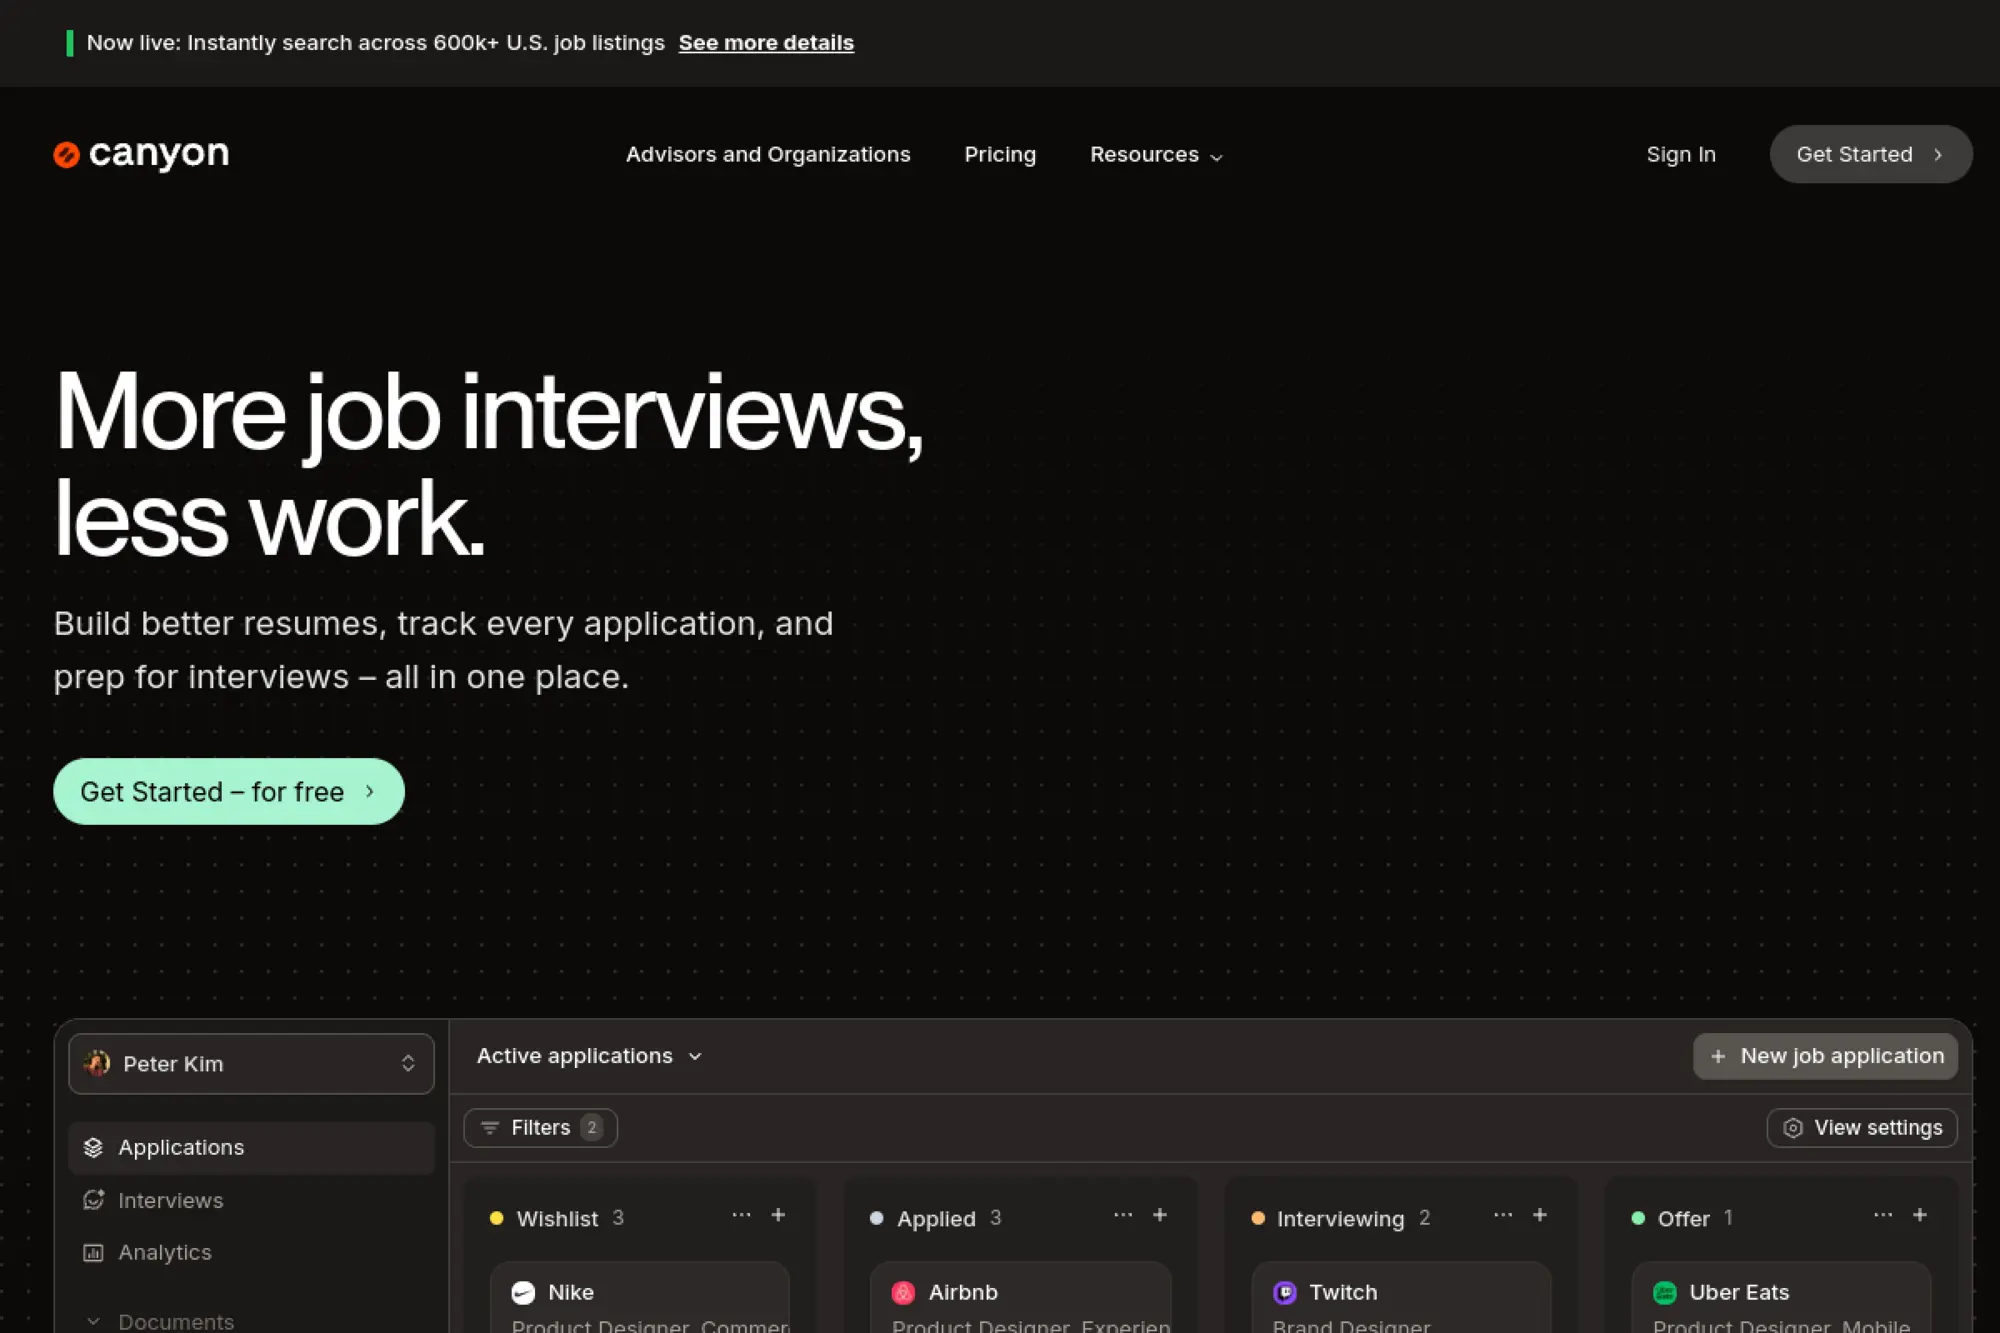The image size is (2000, 1333).
Task: Open the Filters button with badge
Action: [x=540, y=1128]
